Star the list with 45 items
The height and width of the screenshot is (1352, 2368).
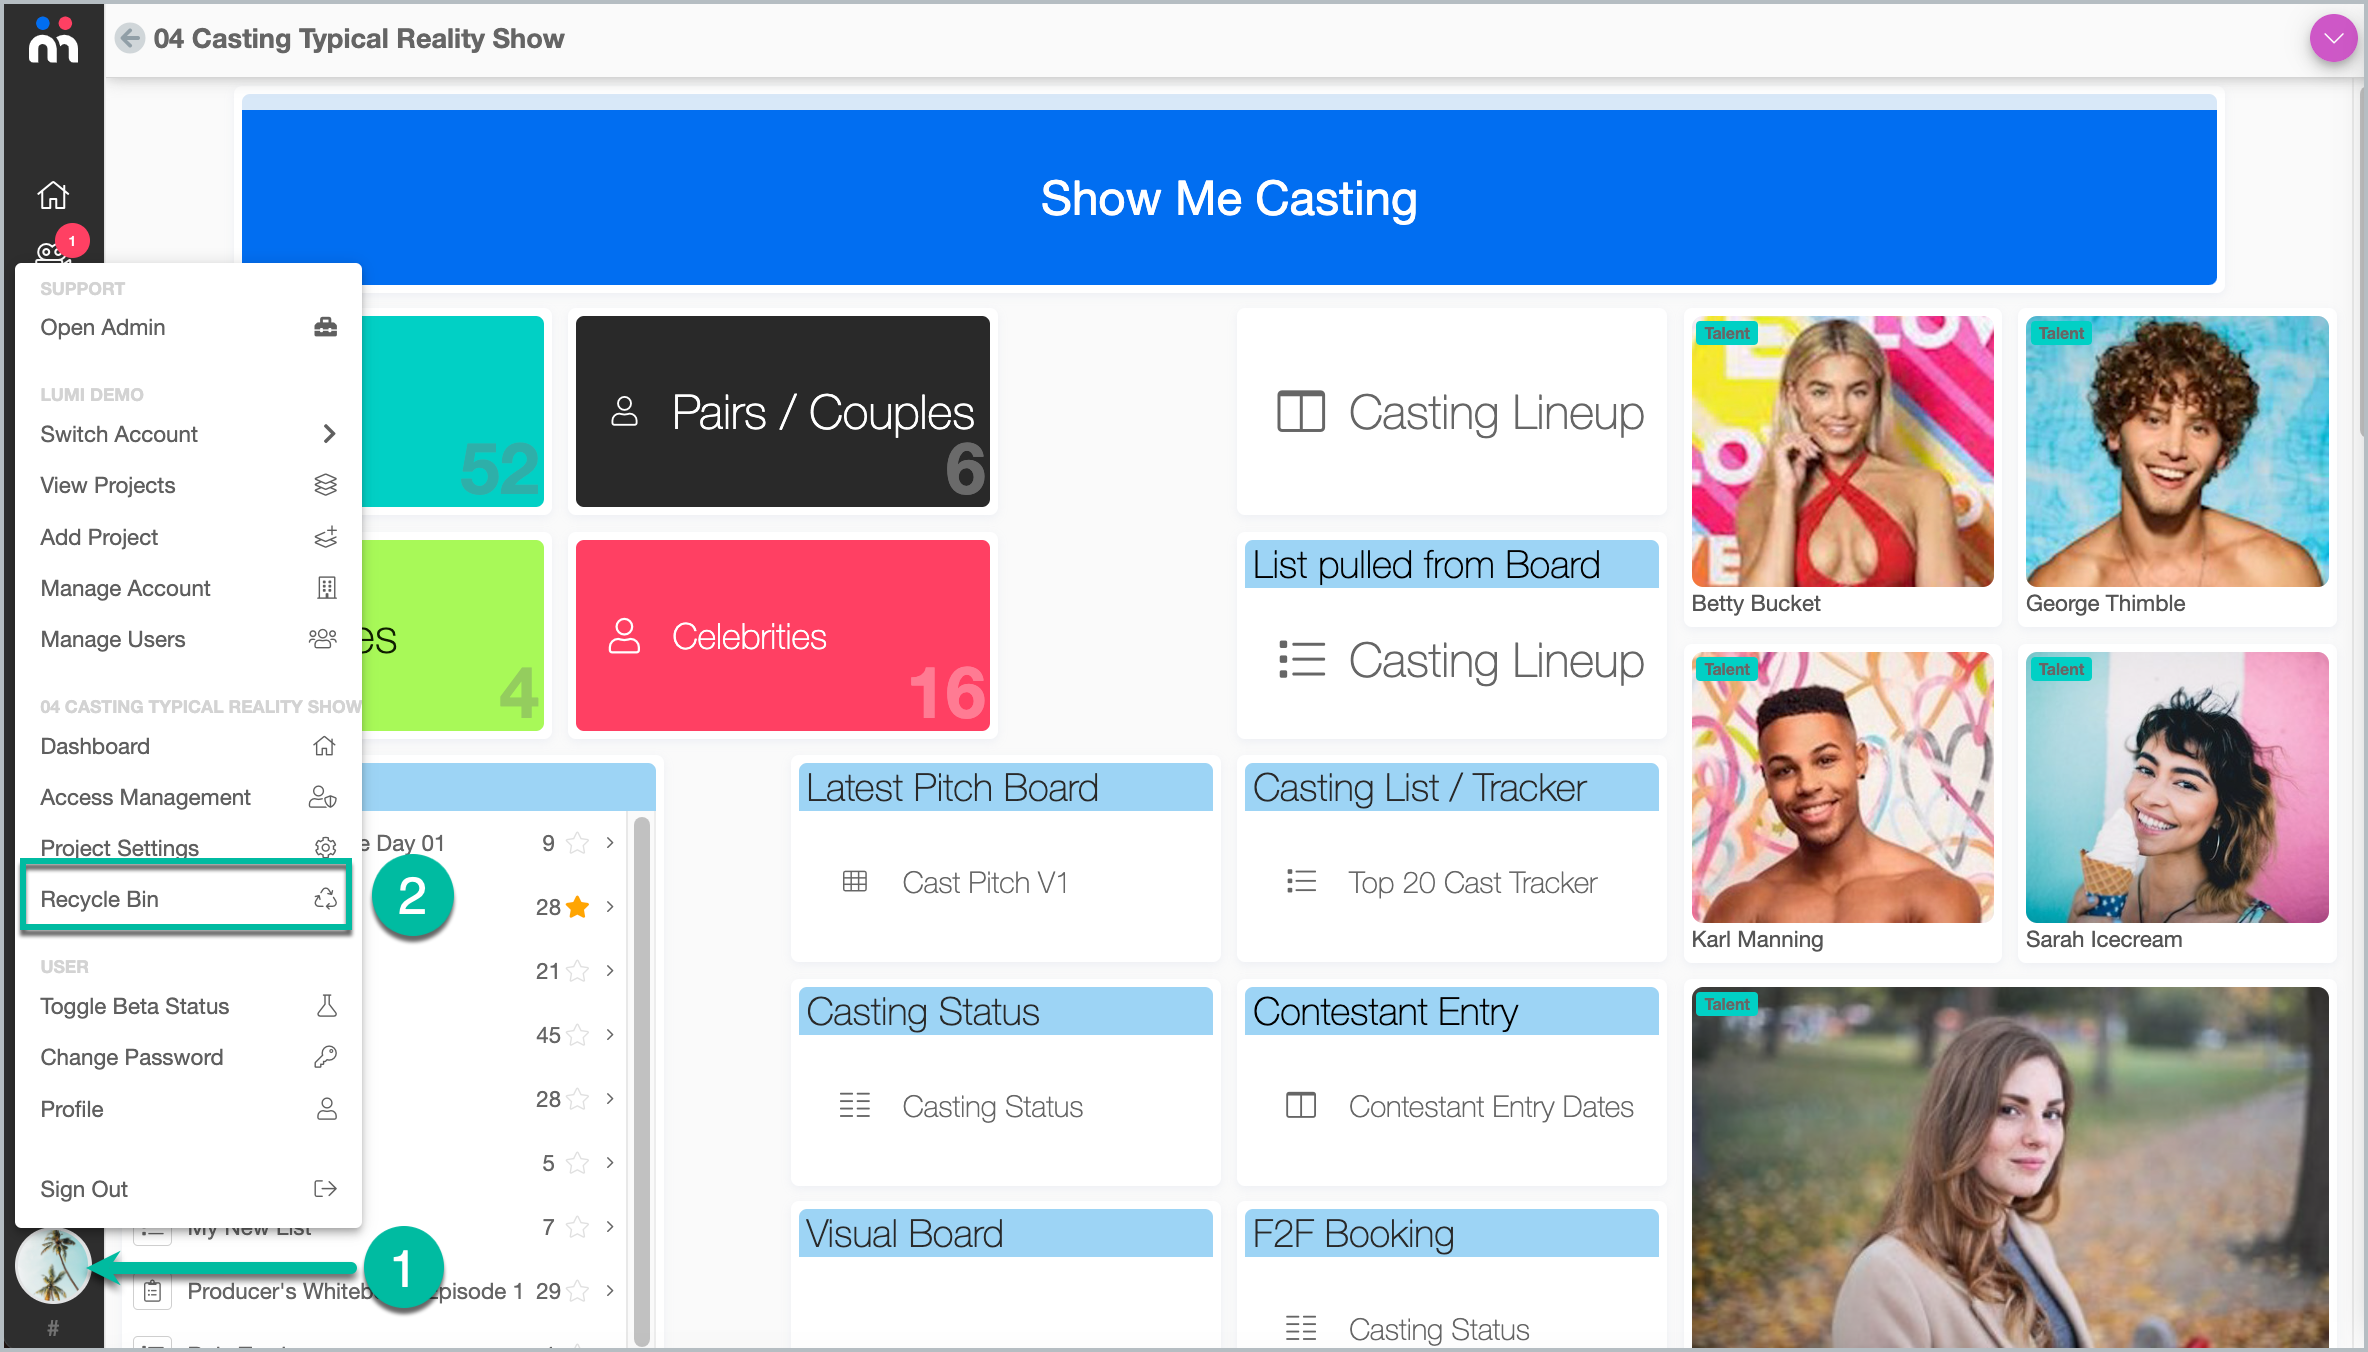pyautogui.click(x=577, y=1035)
